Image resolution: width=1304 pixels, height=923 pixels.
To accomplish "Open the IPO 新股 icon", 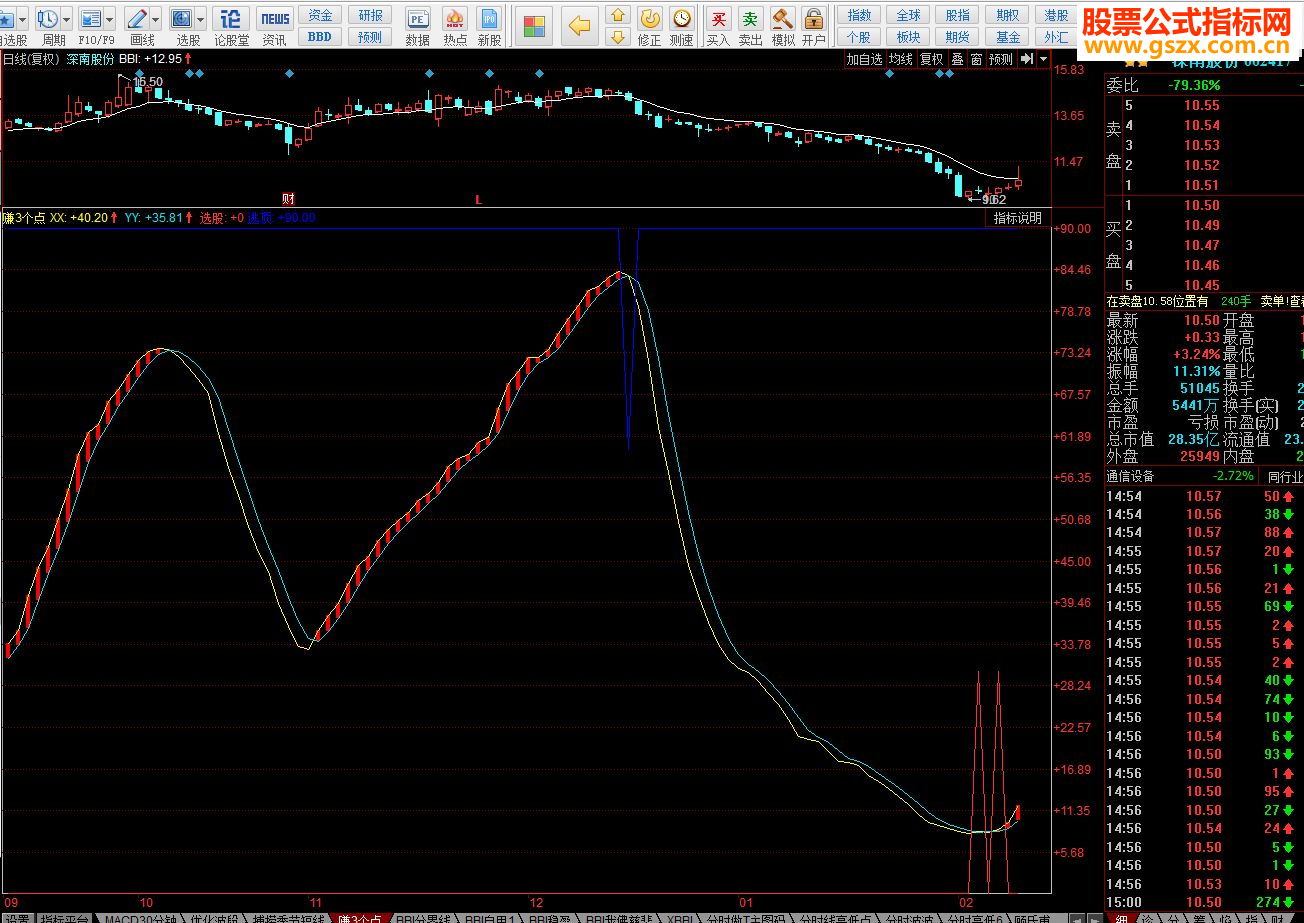I will (x=489, y=19).
